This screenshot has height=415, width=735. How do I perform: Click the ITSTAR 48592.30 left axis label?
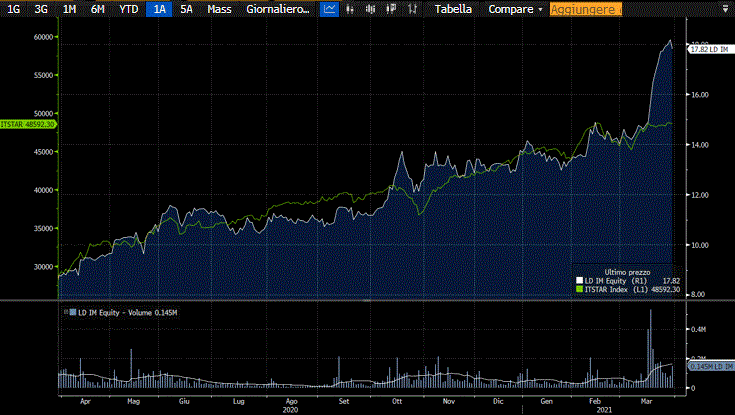point(28,124)
